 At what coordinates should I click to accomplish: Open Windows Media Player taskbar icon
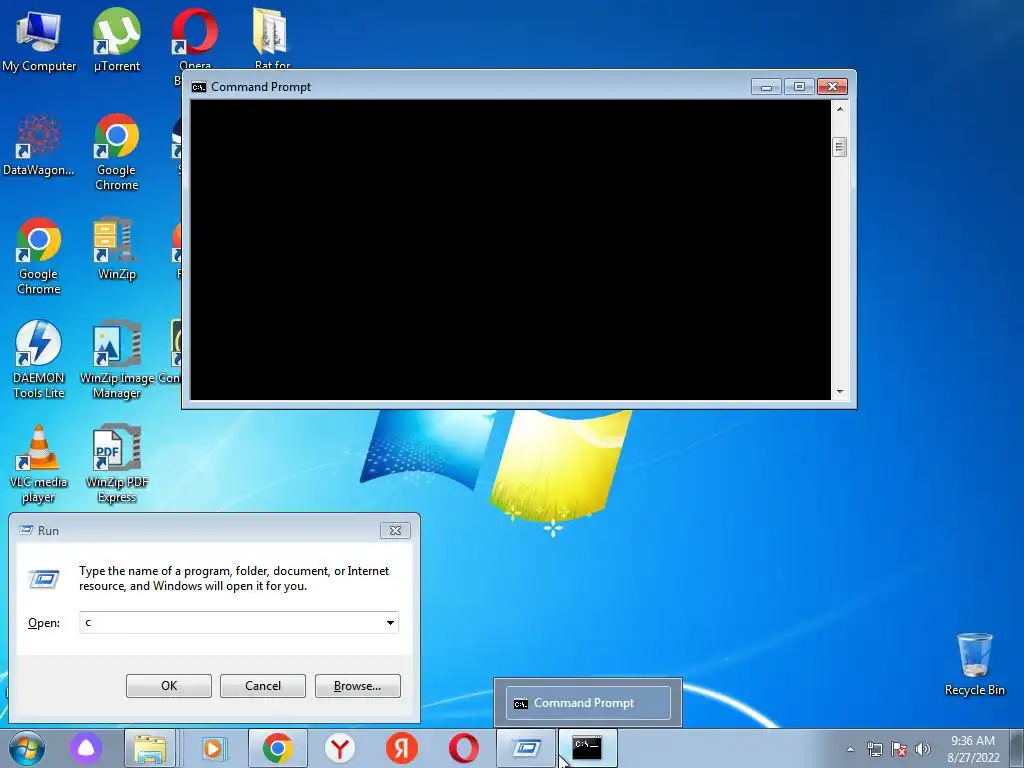click(x=213, y=748)
